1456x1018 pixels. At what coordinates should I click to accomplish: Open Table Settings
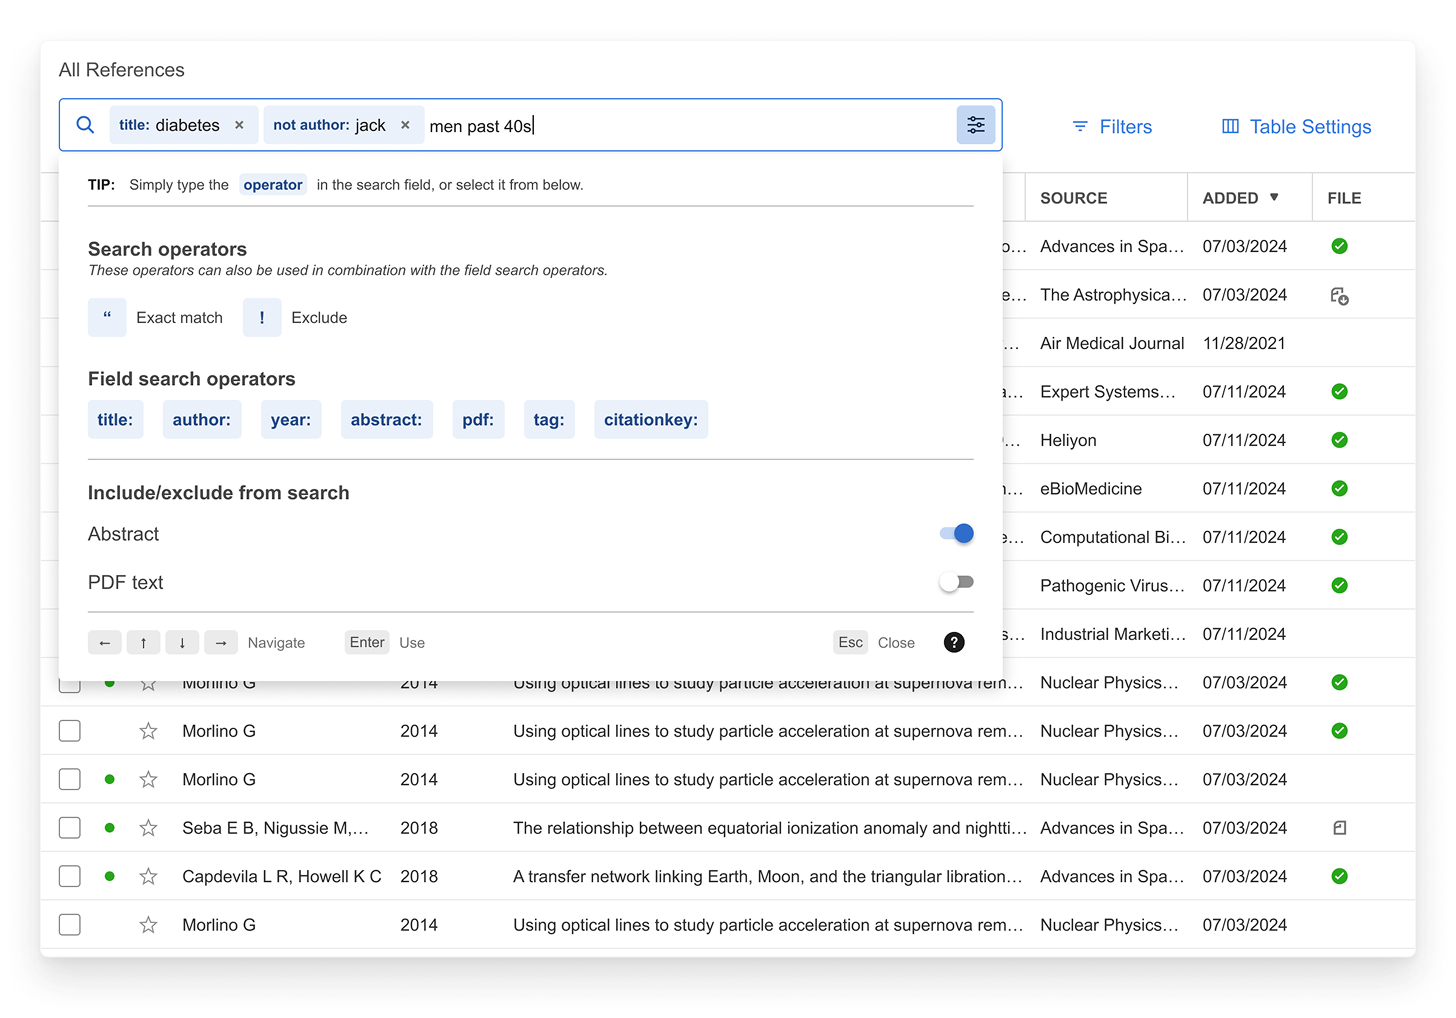tap(1296, 127)
